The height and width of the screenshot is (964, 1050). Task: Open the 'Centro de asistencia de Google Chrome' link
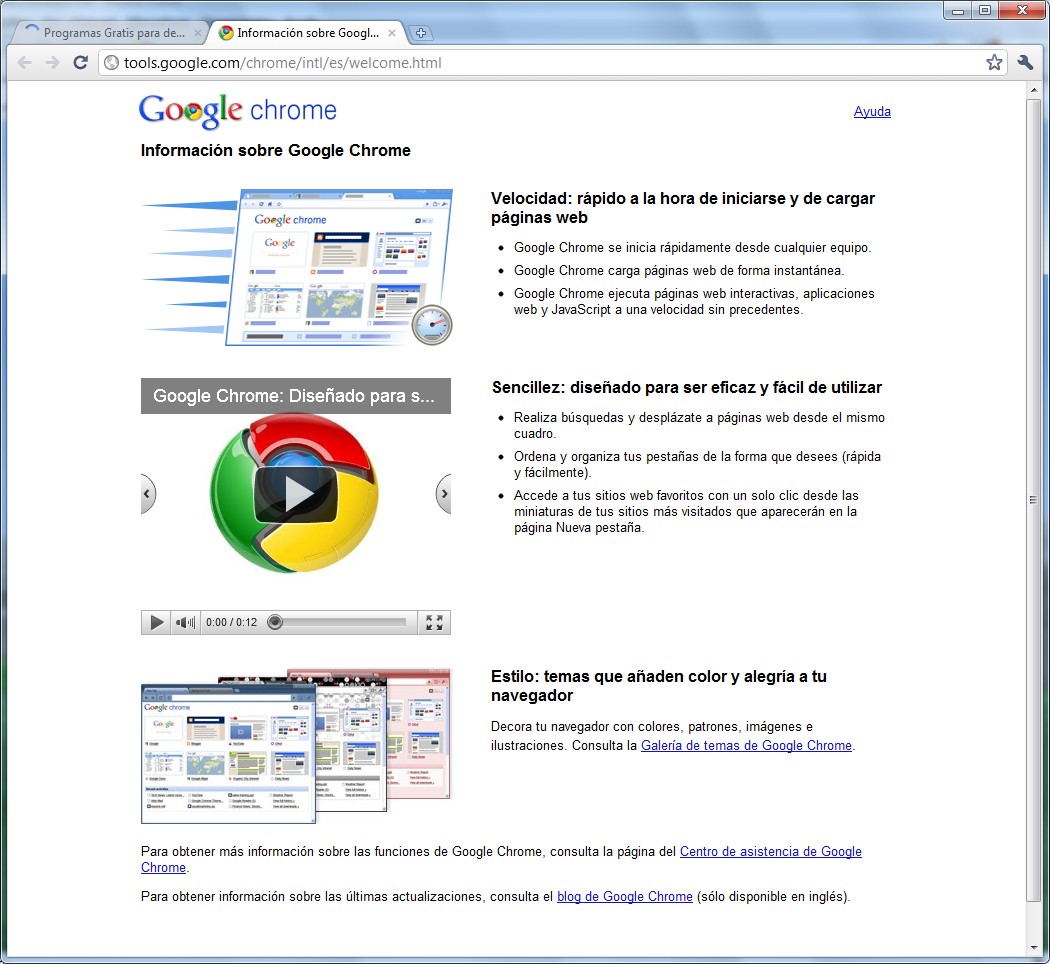click(770, 852)
